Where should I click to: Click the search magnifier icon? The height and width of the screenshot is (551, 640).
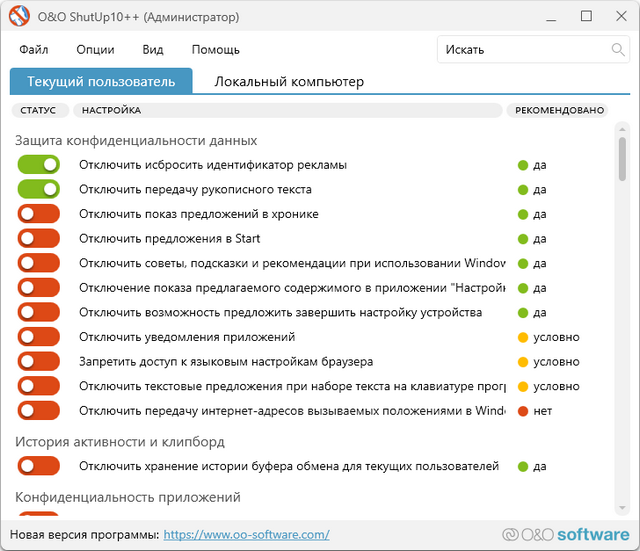618,49
